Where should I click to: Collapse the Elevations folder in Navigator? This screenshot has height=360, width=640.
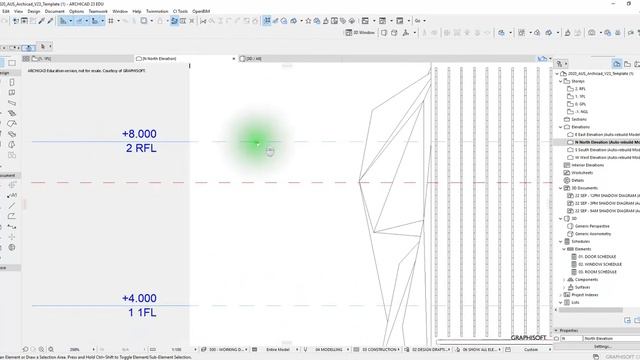(x=560, y=127)
